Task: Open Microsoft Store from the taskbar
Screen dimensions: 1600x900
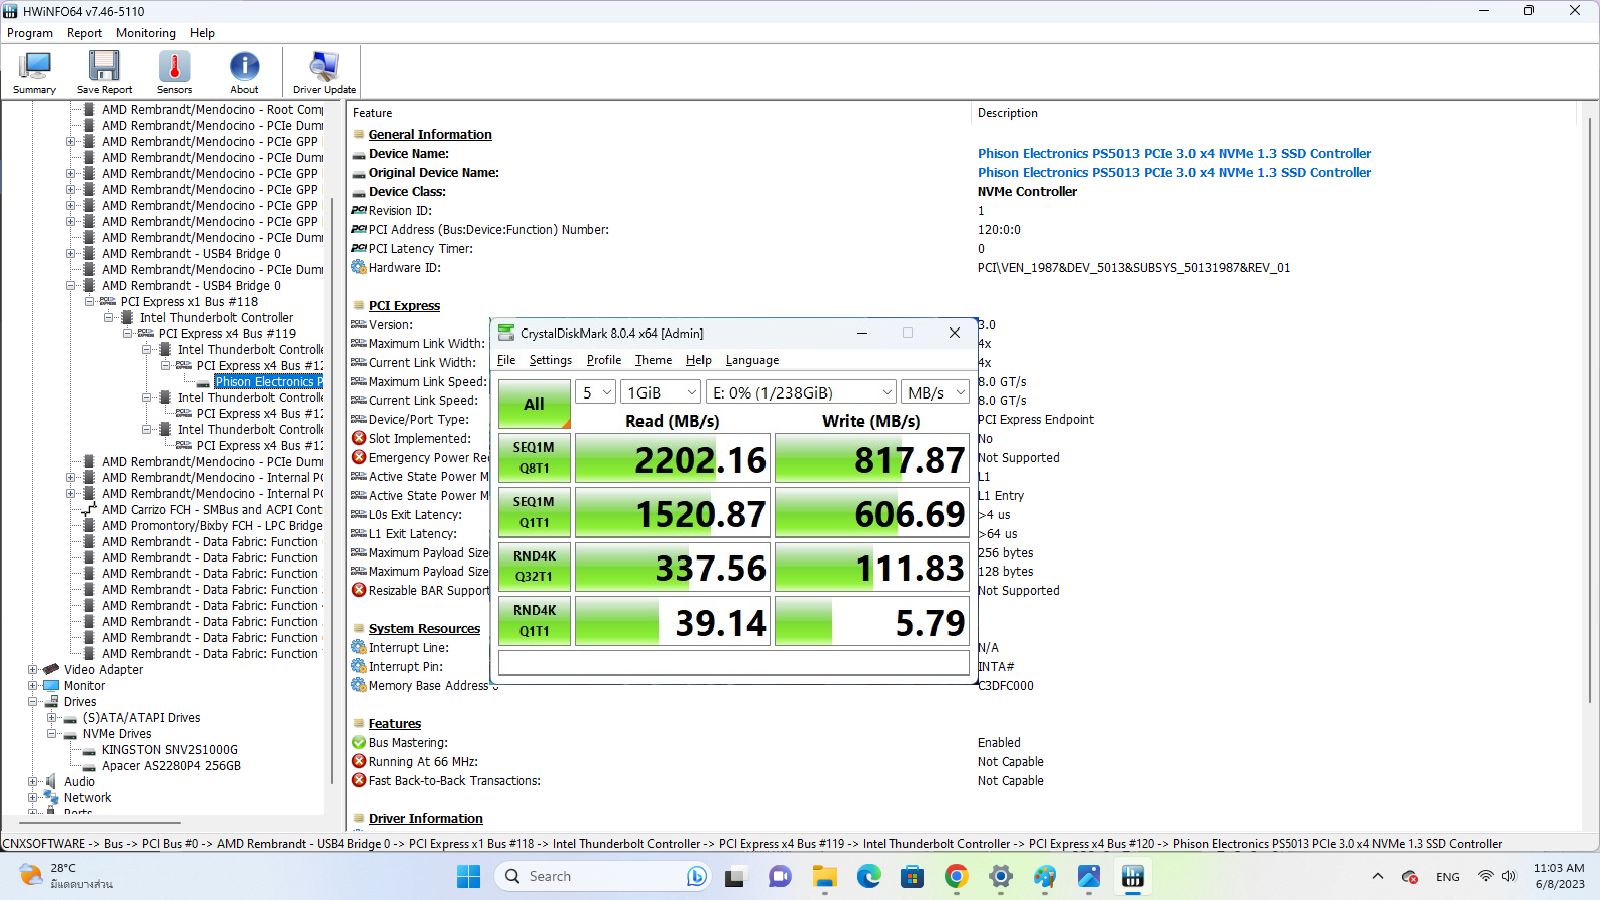Action: pos(912,876)
